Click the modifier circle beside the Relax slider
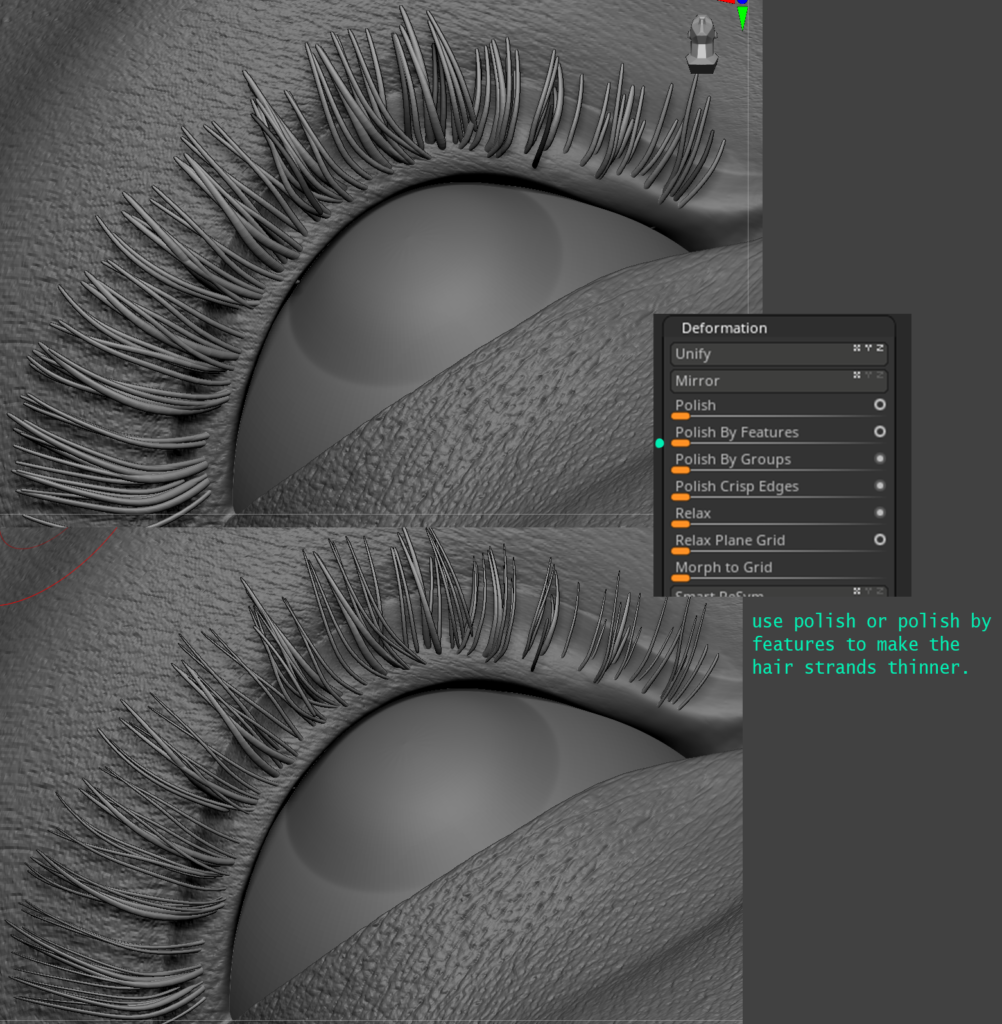 (x=880, y=512)
